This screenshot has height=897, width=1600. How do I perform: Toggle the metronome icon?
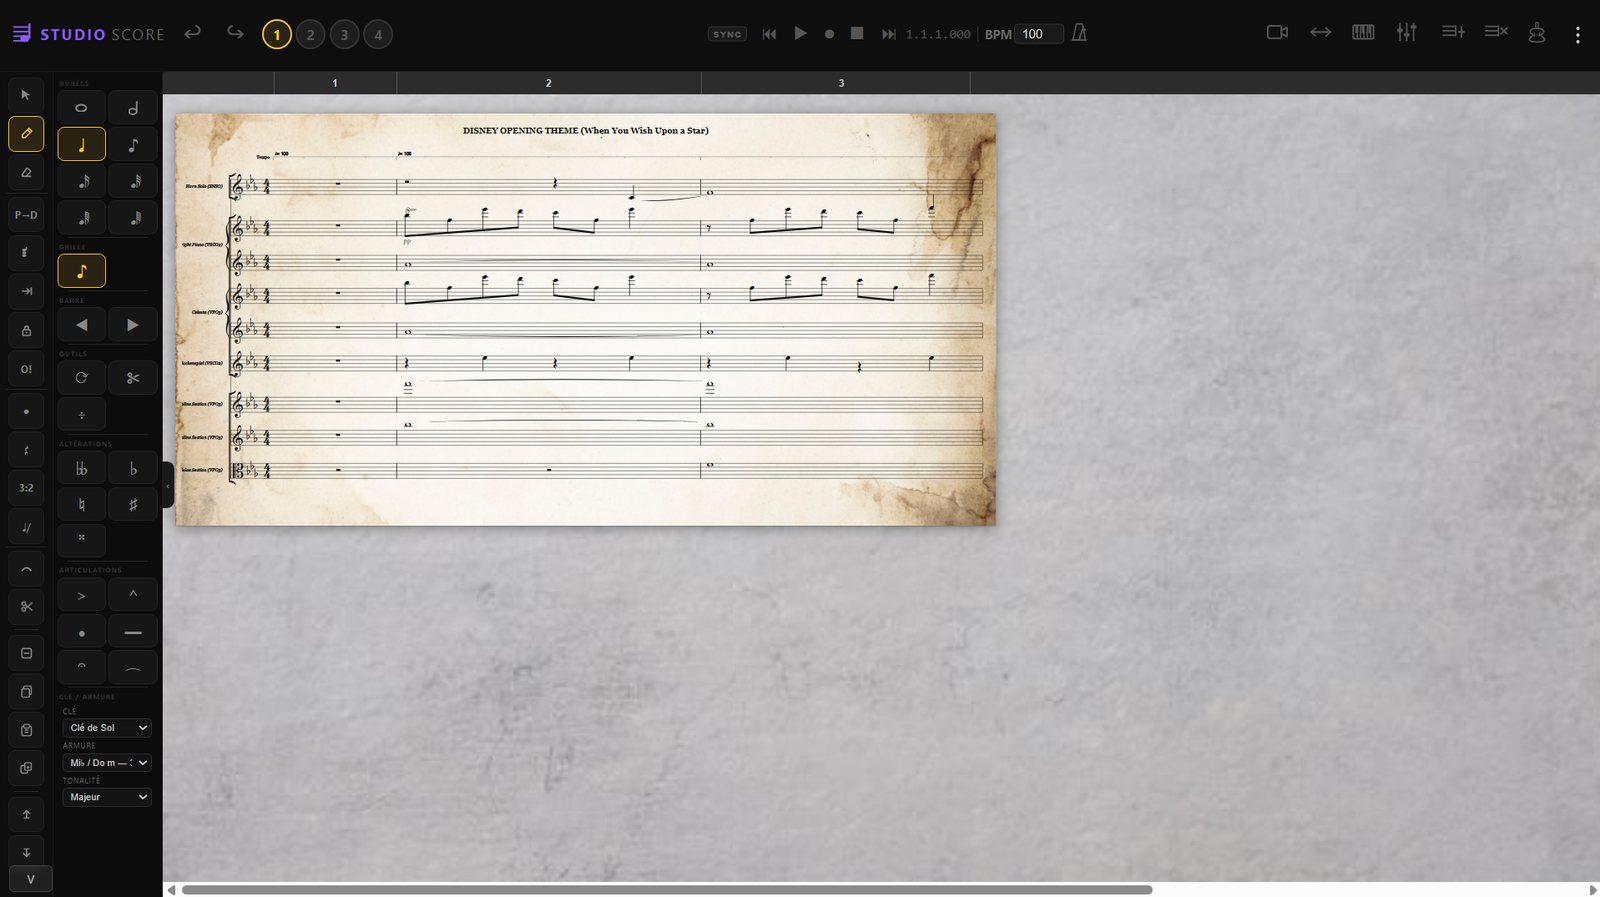(1080, 33)
